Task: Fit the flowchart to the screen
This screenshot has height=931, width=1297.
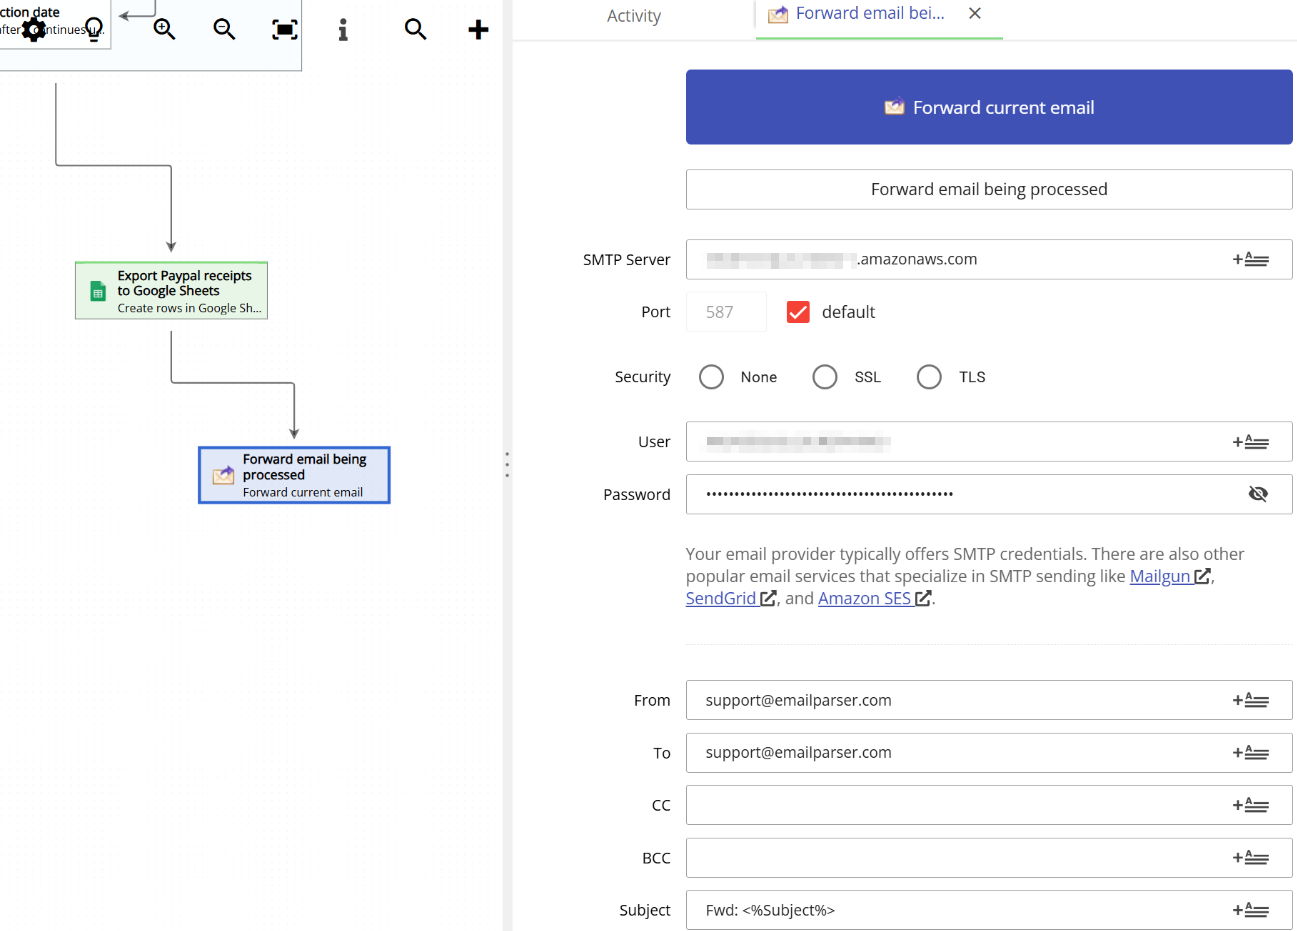Action: (x=284, y=29)
